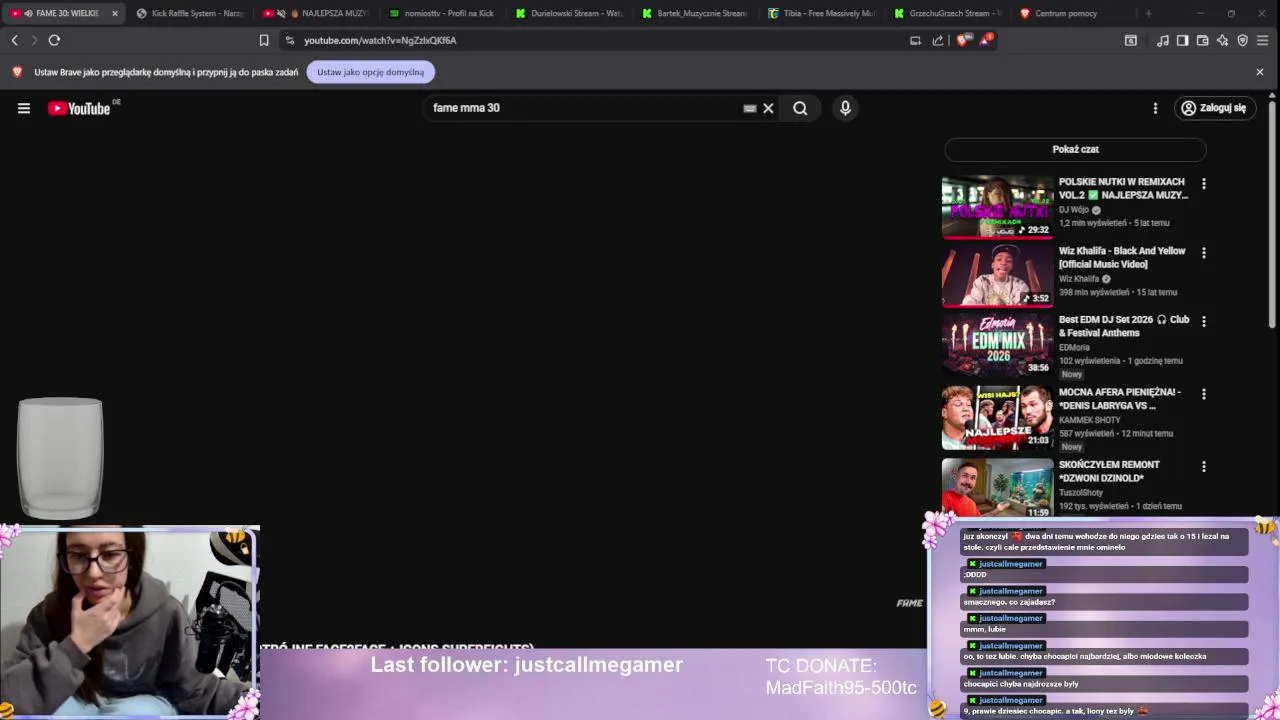Switch to Kick Raffle System tab
This screenshot has height=720, width=1280.
point(190,13)
